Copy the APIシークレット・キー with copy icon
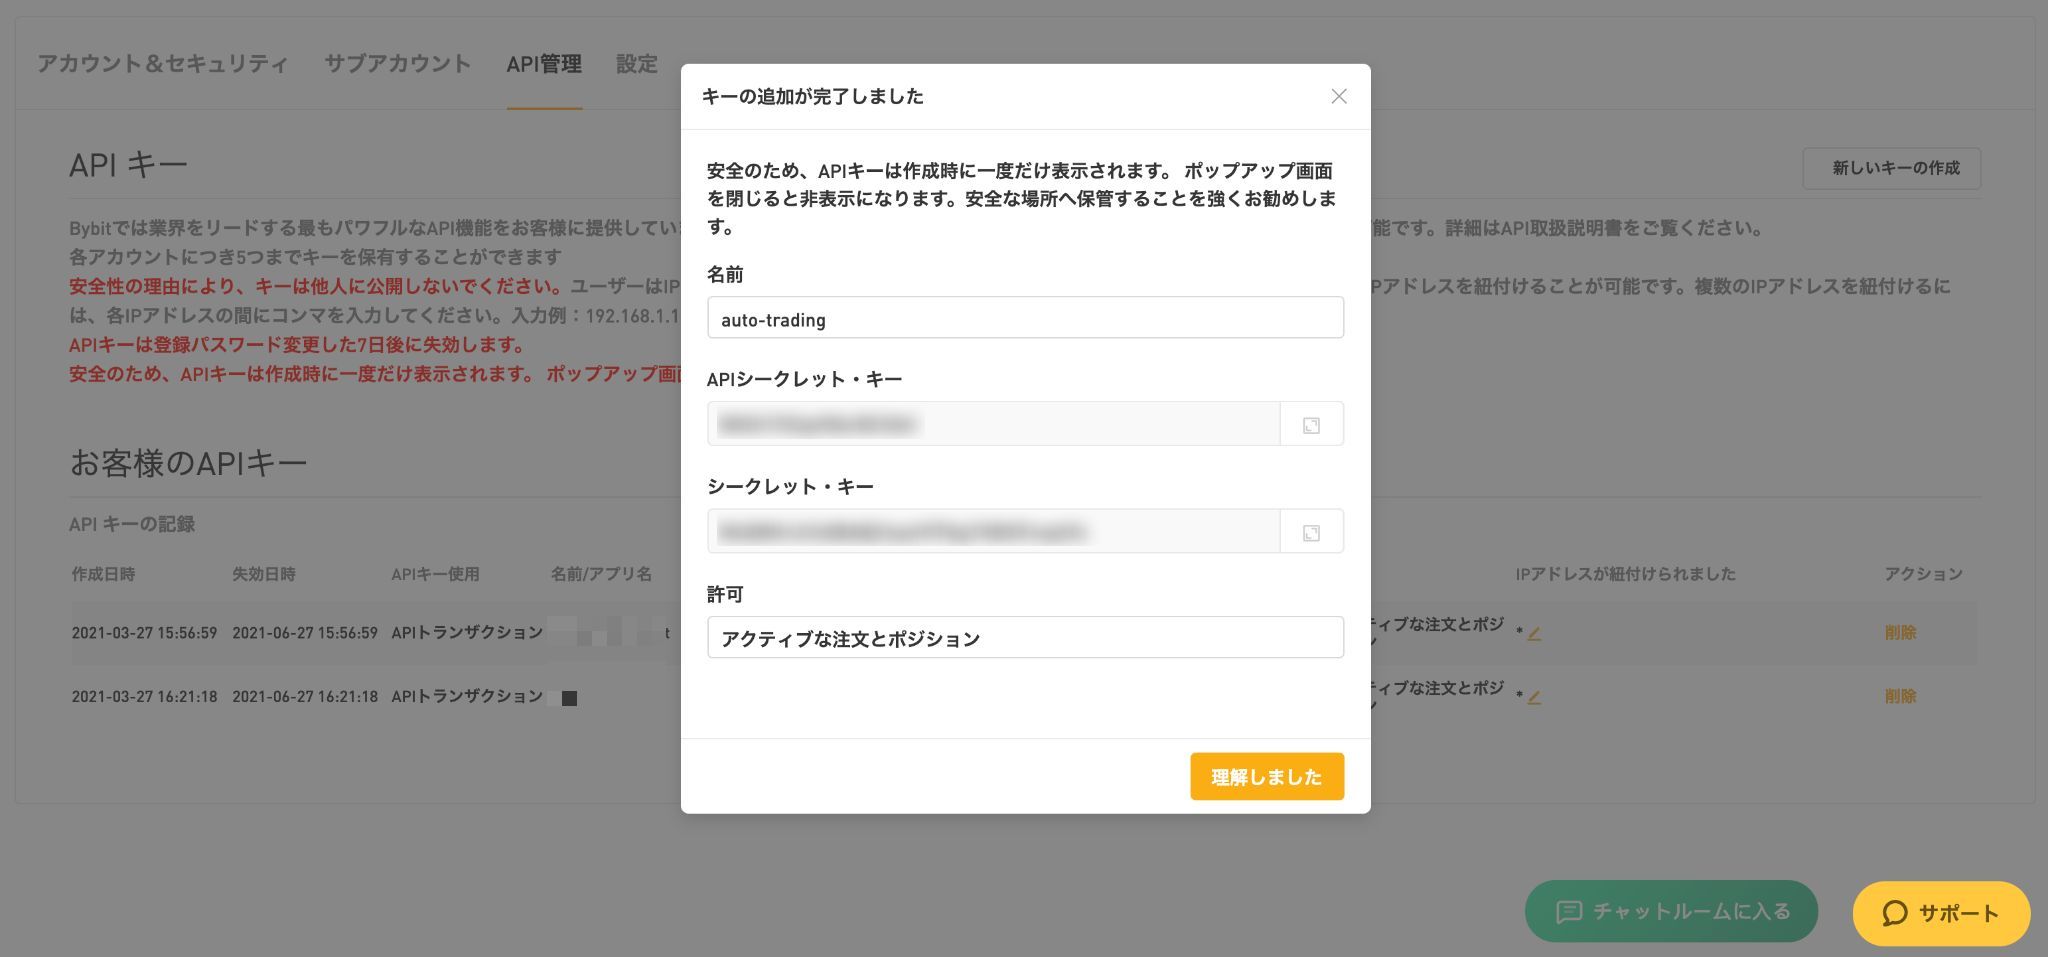The image size is (2048, 957). click(x=1311, y=423)
